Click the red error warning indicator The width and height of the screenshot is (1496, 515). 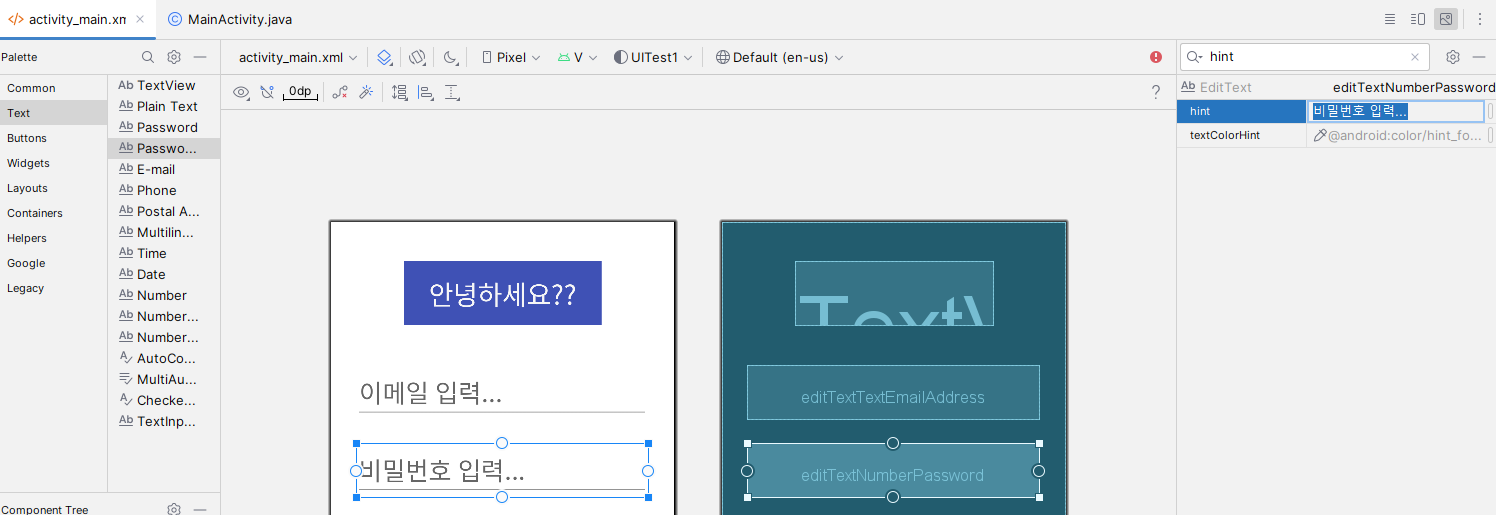[x=1156, y=57]
